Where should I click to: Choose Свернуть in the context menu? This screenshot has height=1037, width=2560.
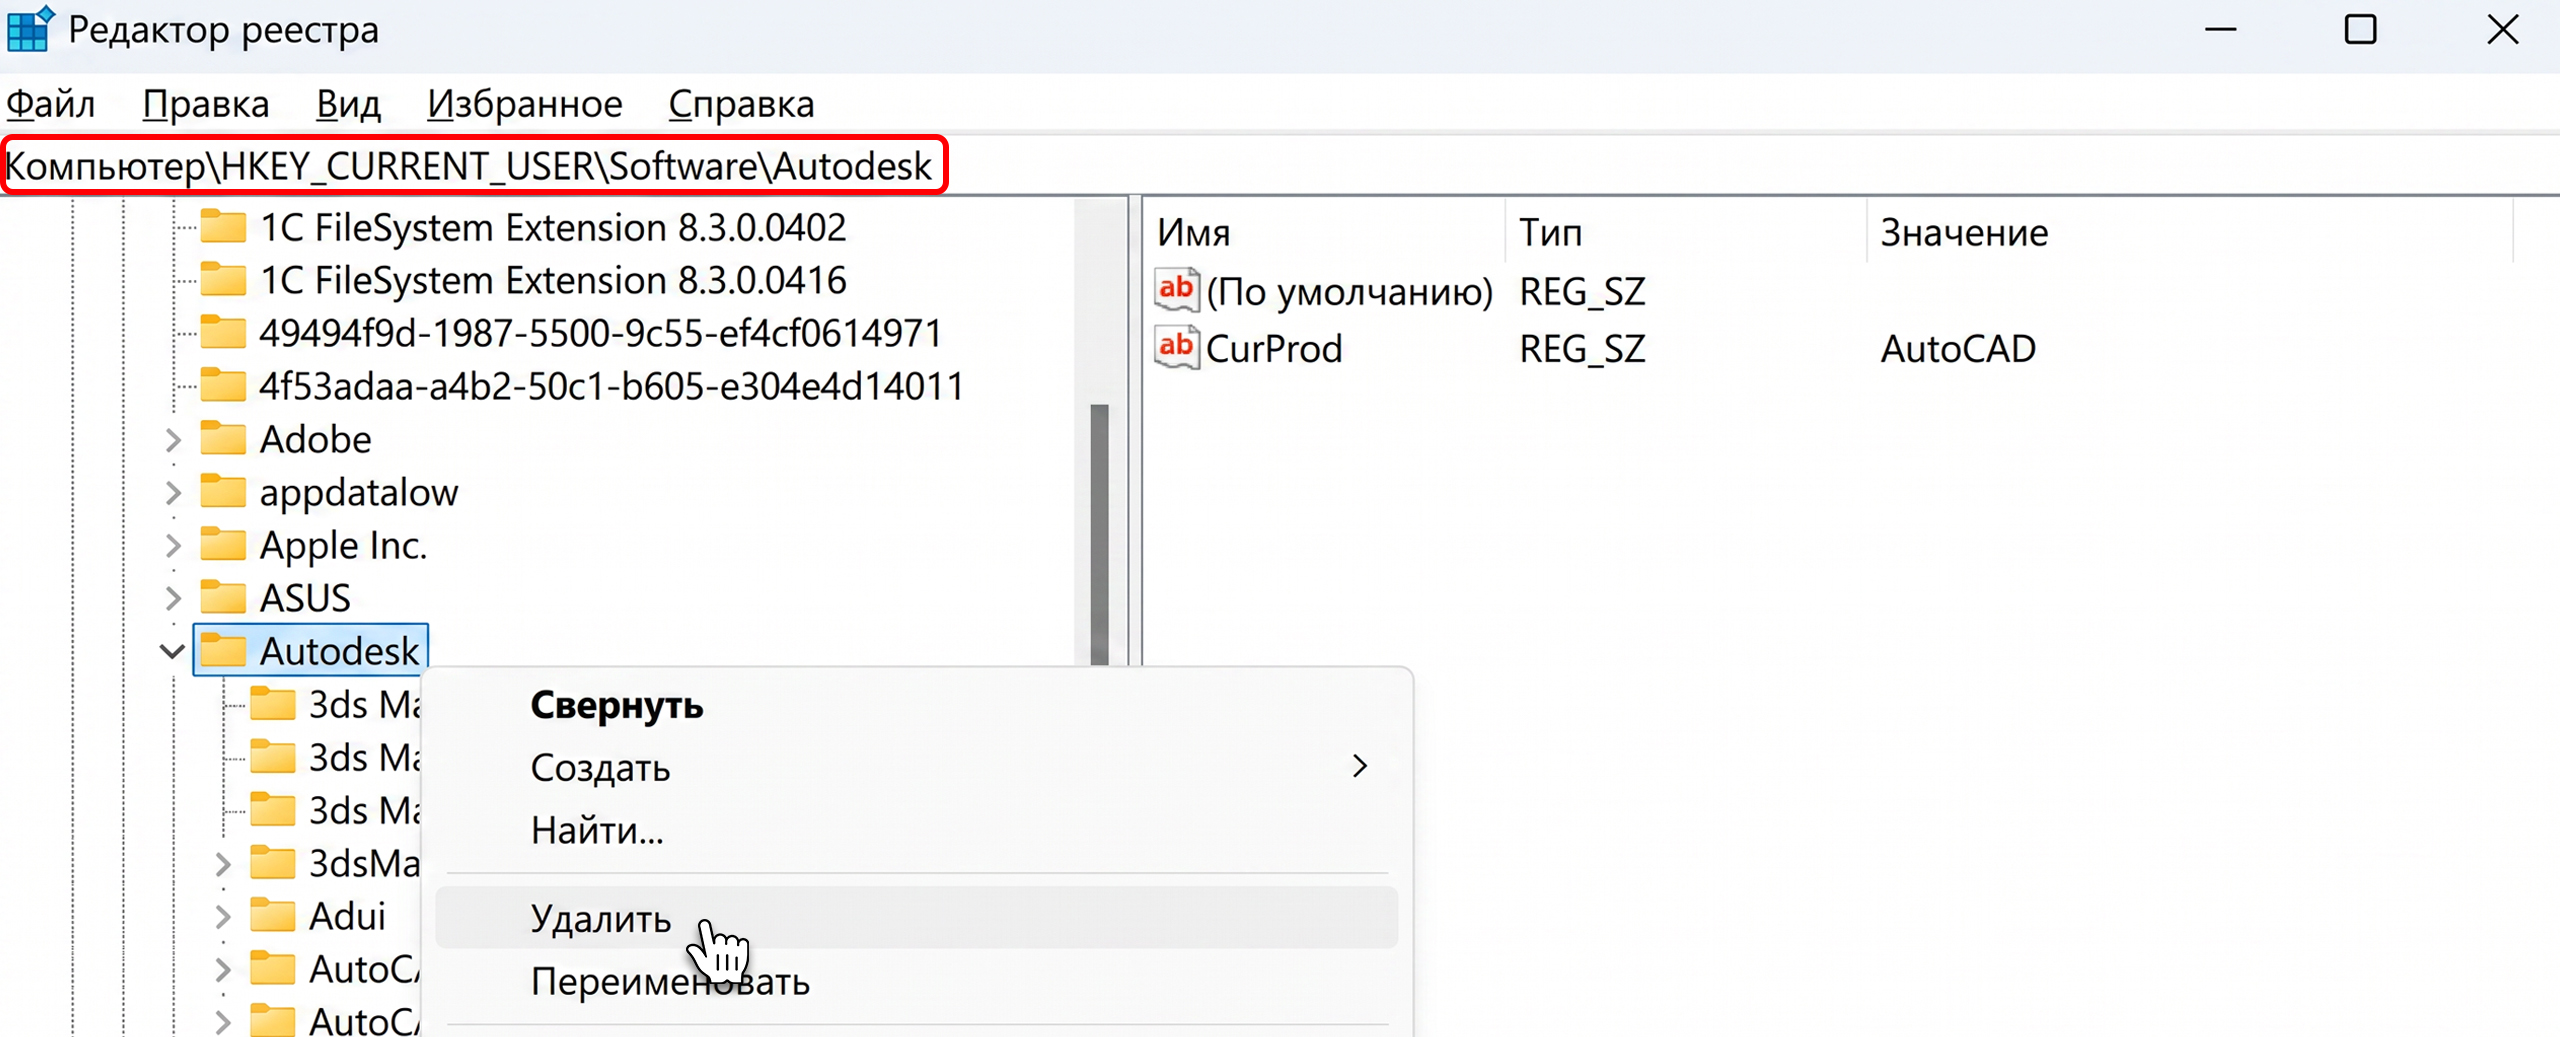[916, 706]
